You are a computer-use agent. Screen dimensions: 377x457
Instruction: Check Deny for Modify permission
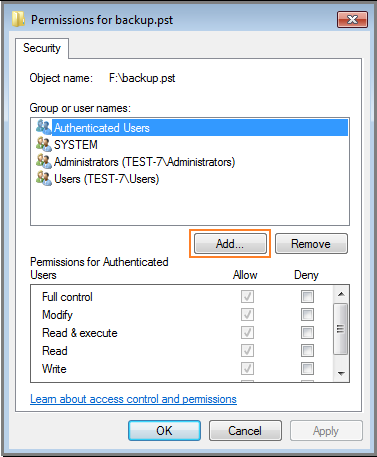click(x=307, y=314)
